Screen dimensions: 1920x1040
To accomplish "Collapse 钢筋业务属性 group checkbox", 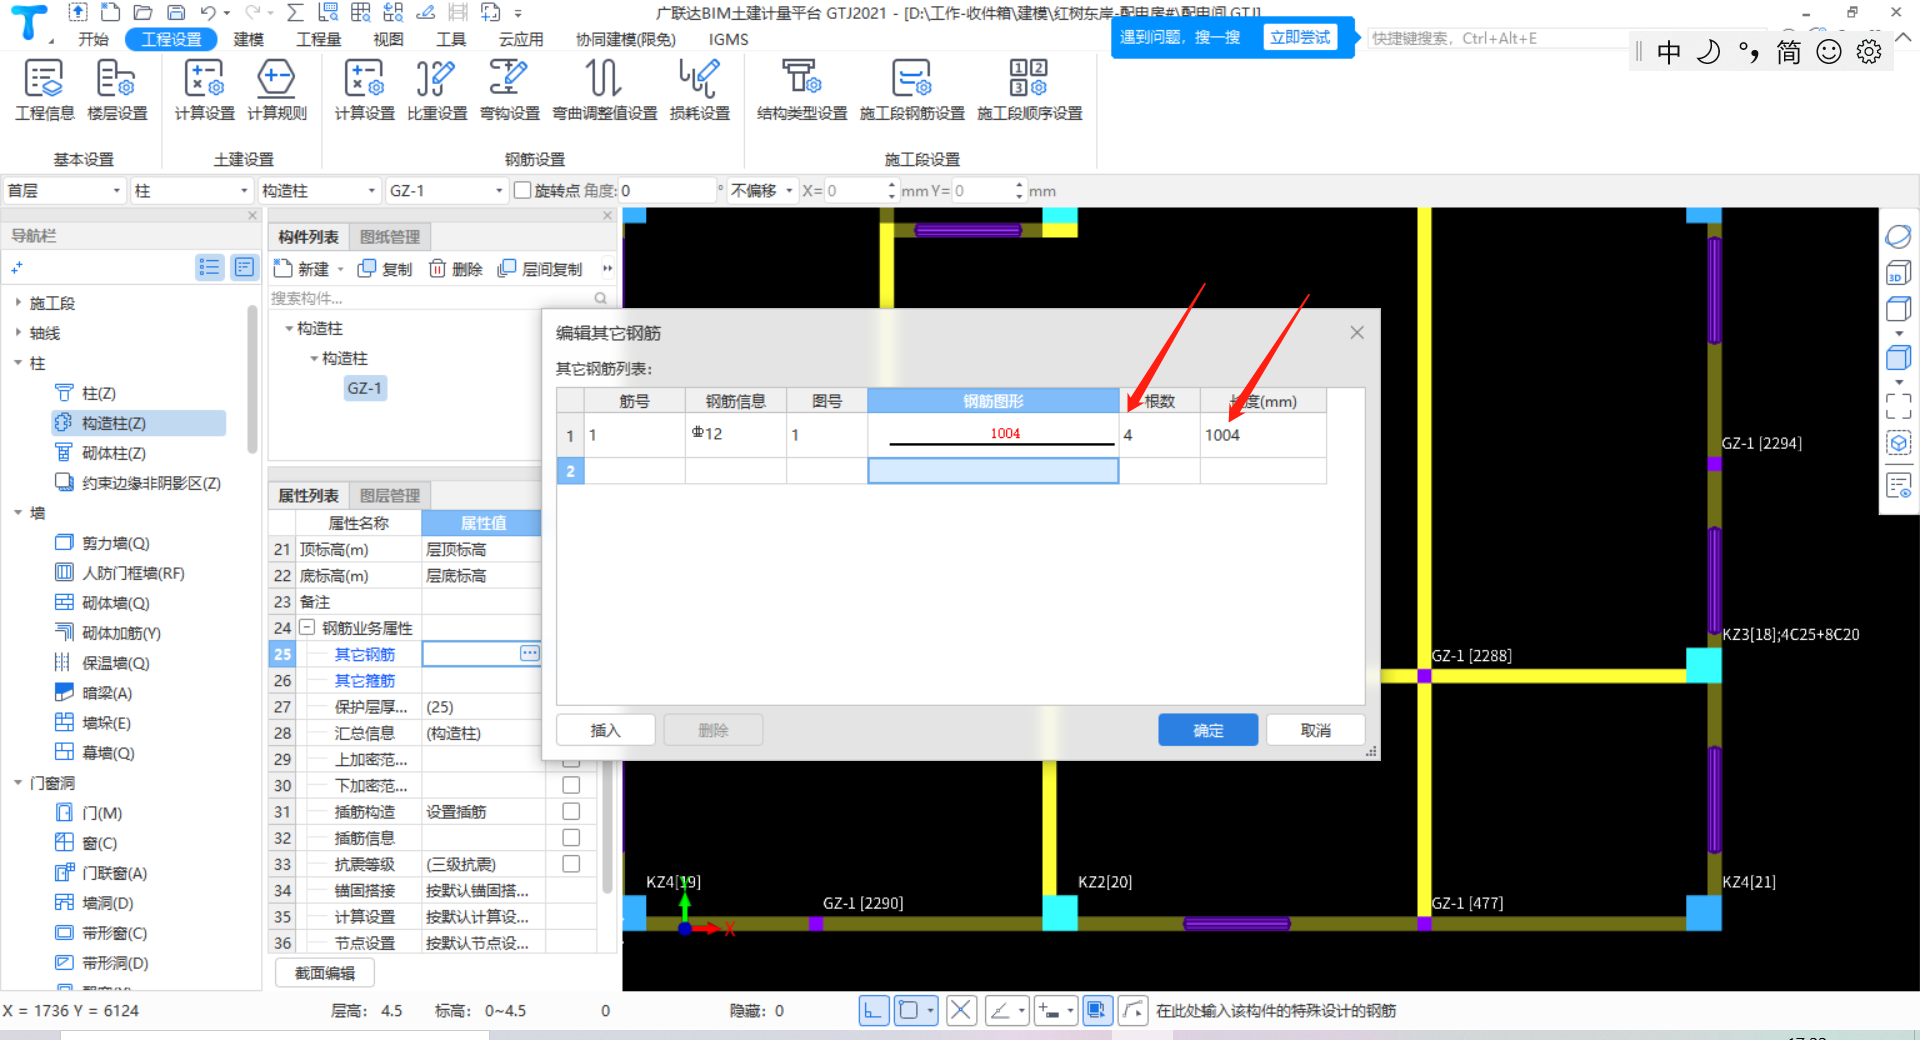I will click(x=308, y=627).
